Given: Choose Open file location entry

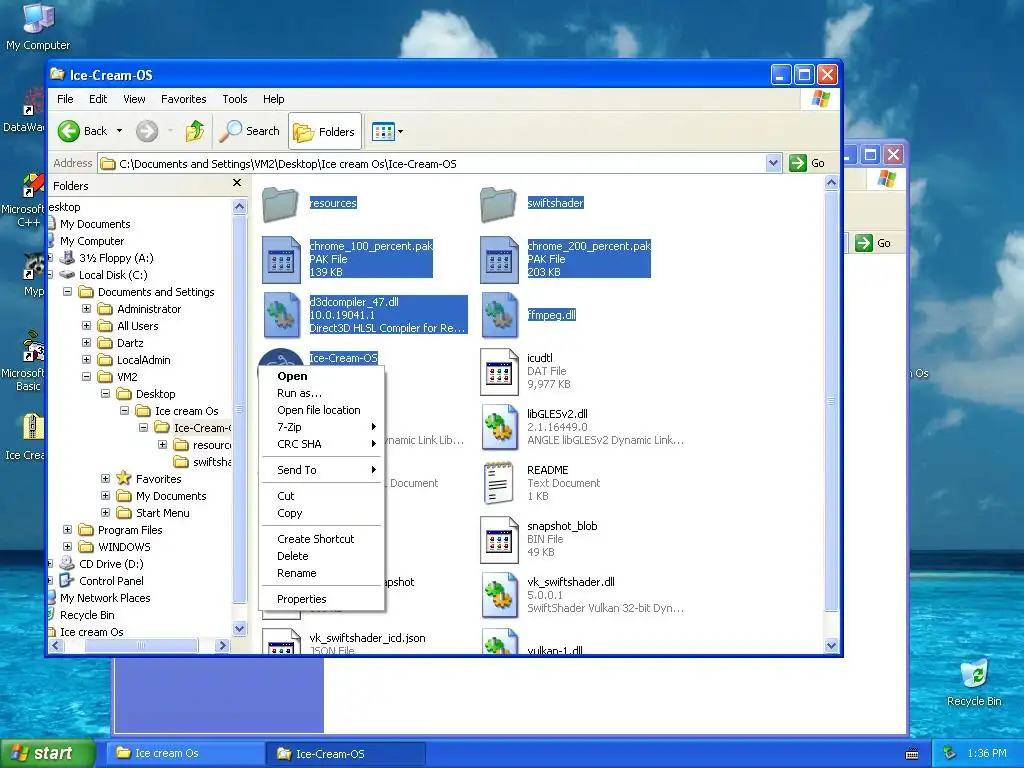Looking at the screenshot, I should tap(321, 410).
